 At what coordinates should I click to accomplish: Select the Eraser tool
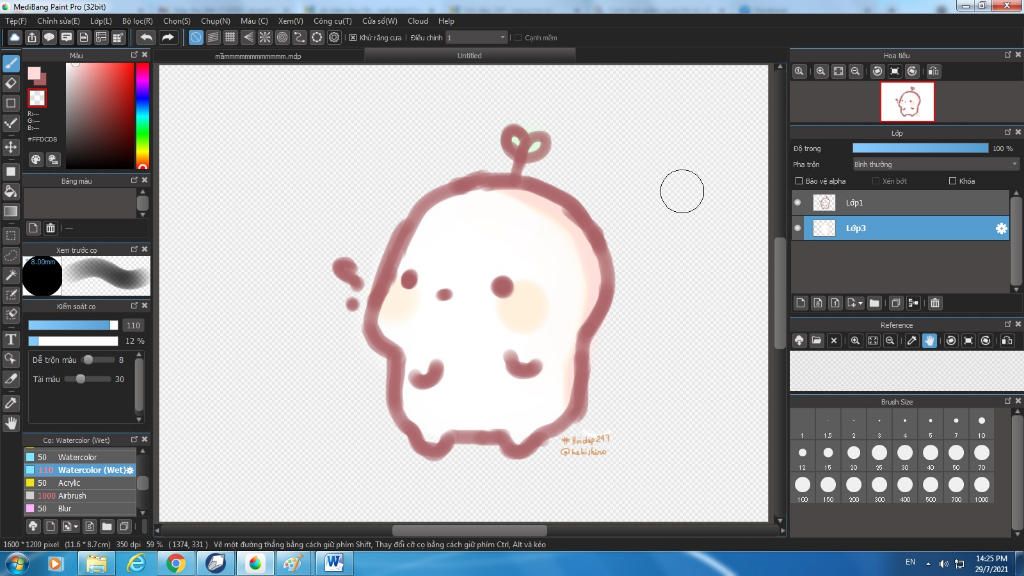(11, 83)
